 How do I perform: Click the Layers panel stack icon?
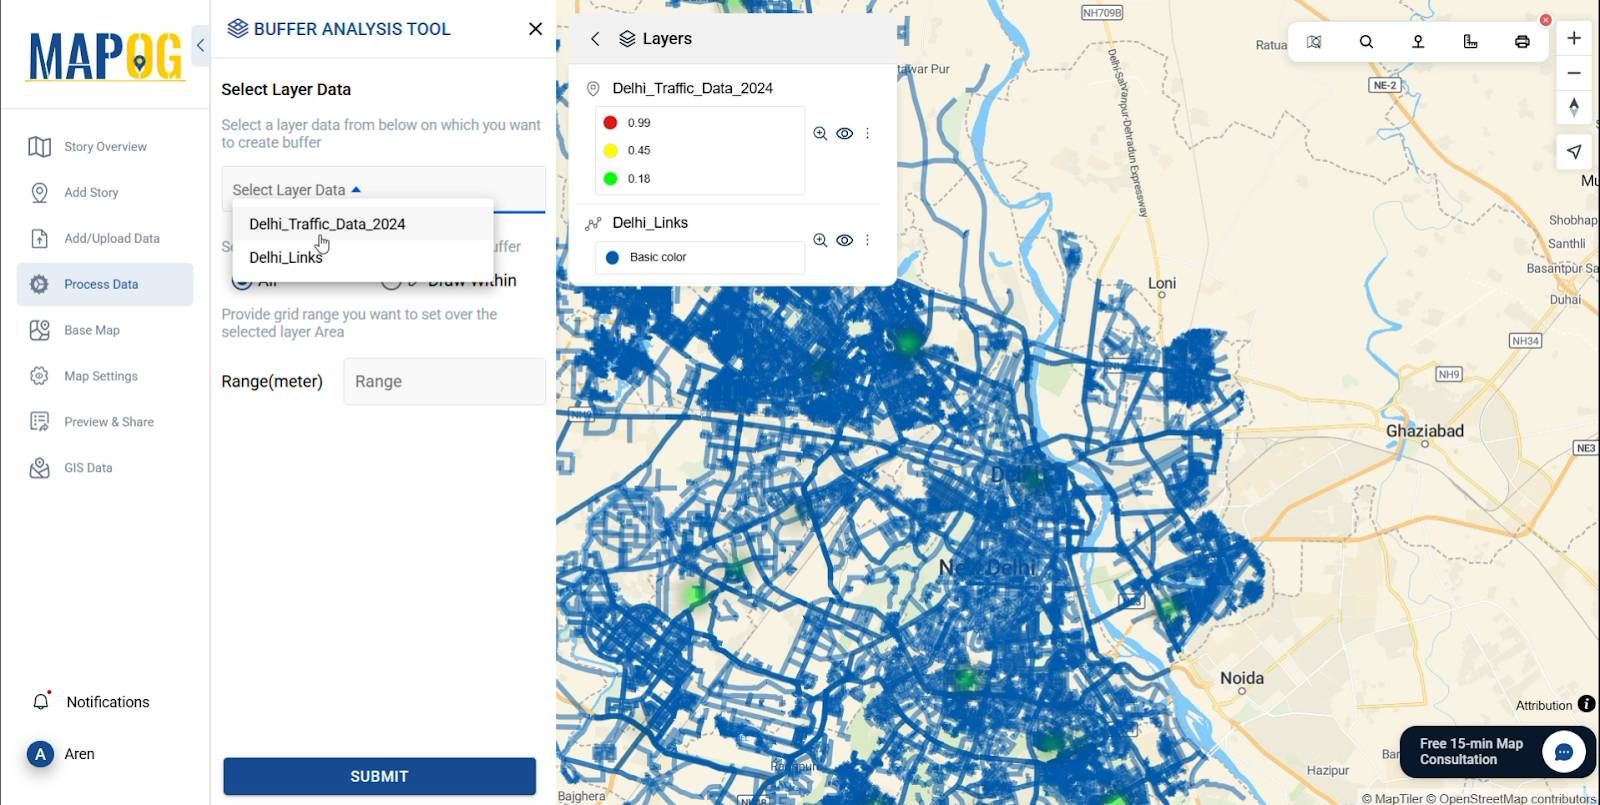click(627, 39)
